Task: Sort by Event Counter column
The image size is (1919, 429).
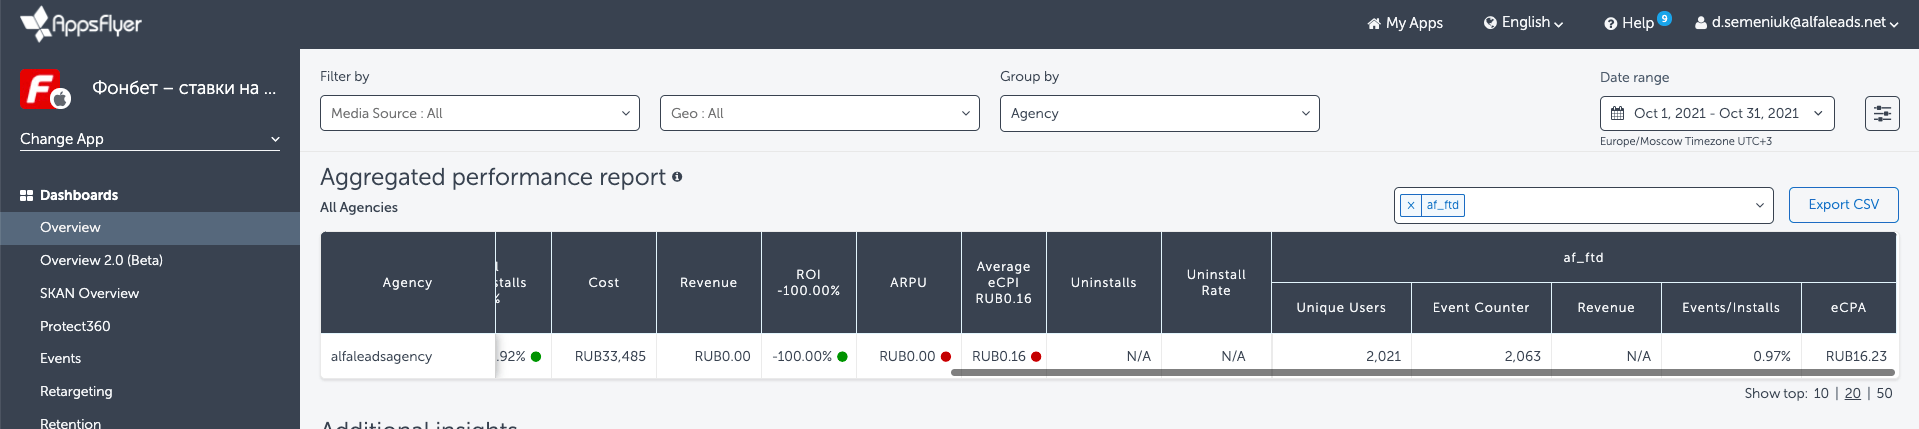Action: [x=1481, y=308]
